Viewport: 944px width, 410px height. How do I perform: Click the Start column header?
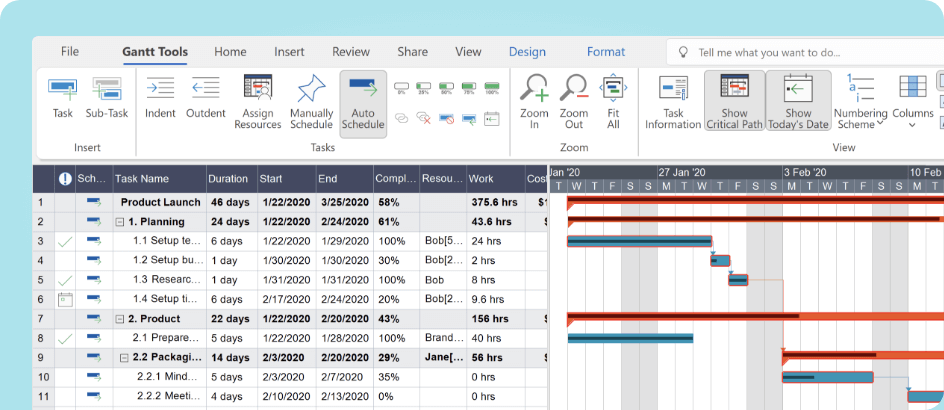tap(287, 179)
